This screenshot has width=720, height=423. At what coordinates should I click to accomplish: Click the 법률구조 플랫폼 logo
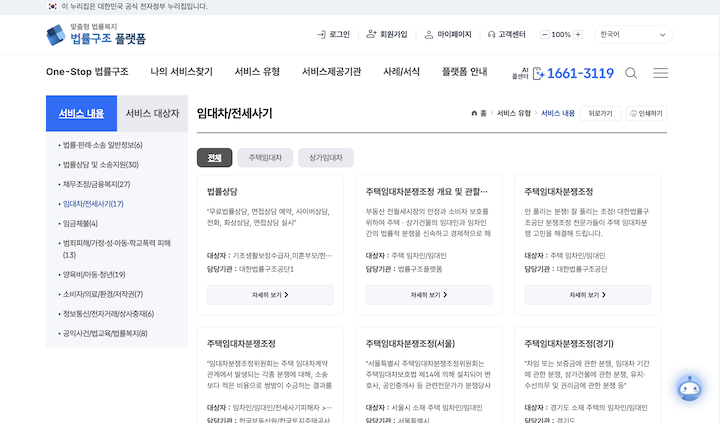pos(96,34)
